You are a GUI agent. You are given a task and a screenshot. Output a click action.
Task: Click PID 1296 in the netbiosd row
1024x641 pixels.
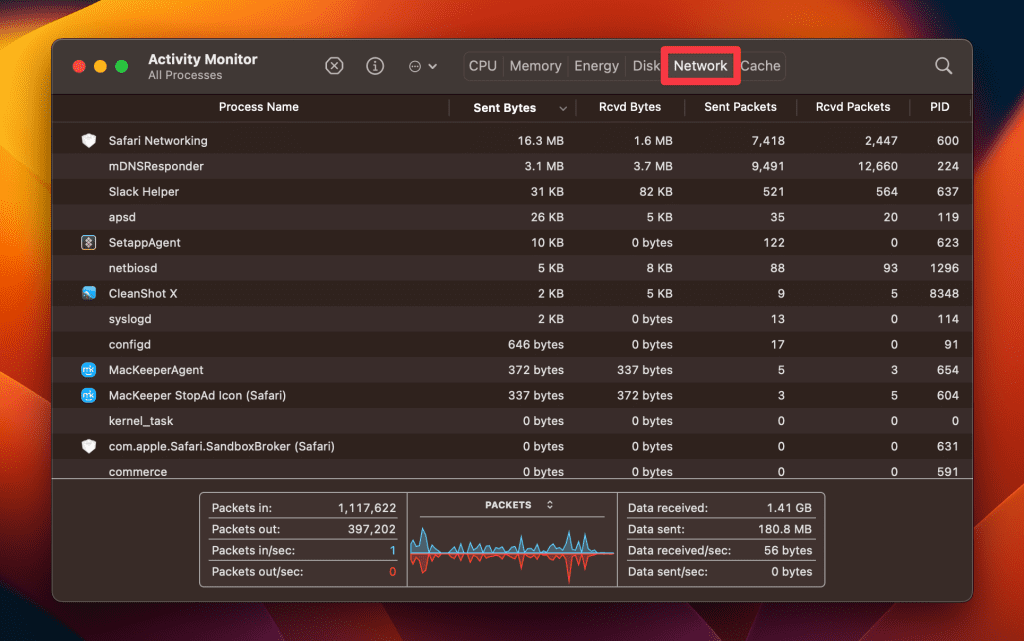(944, 268)
